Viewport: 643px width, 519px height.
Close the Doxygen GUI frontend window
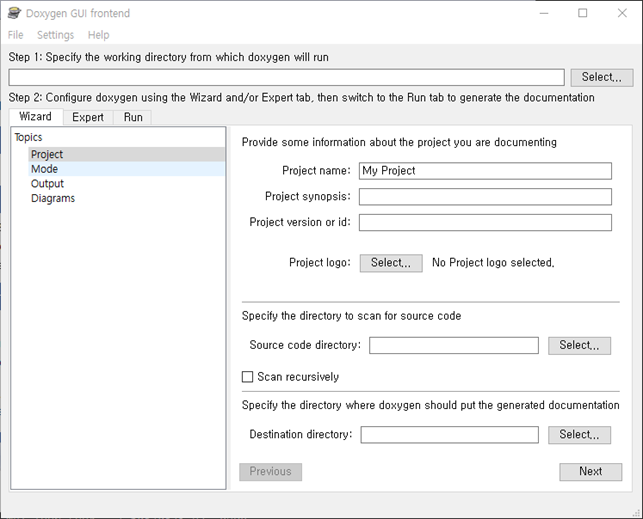coord(622,14)
